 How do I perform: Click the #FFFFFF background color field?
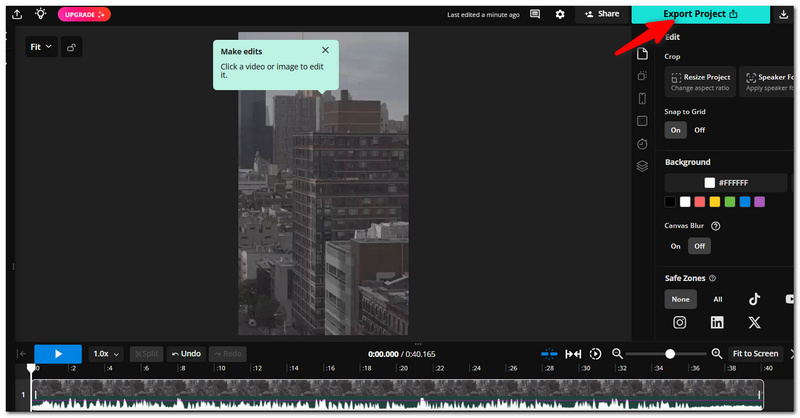click(x=726, y=183)
